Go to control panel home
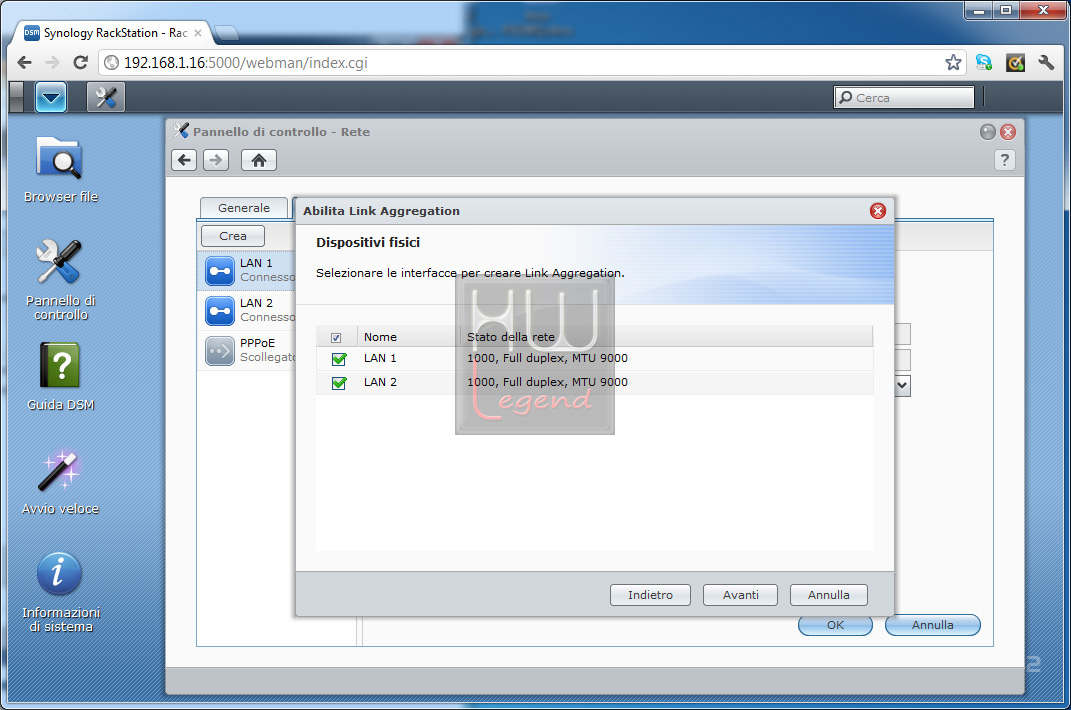The height and width of the screenshot is (710, 1071). pos(259,161)
